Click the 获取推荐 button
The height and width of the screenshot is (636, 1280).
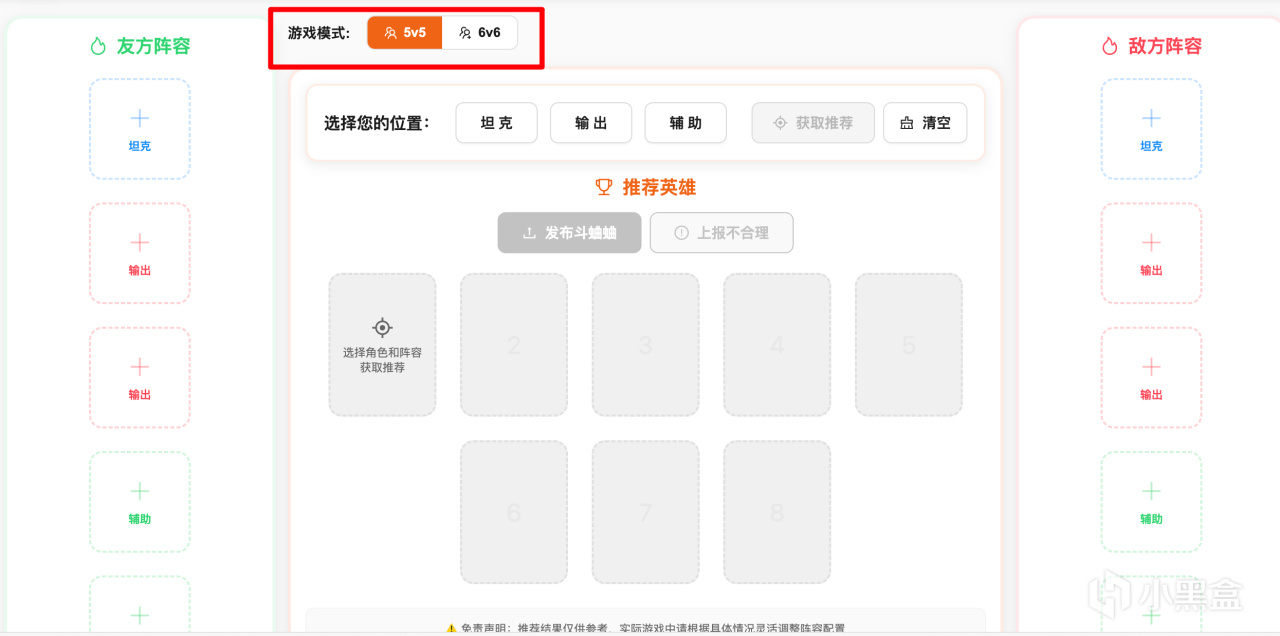coord(814,123)
